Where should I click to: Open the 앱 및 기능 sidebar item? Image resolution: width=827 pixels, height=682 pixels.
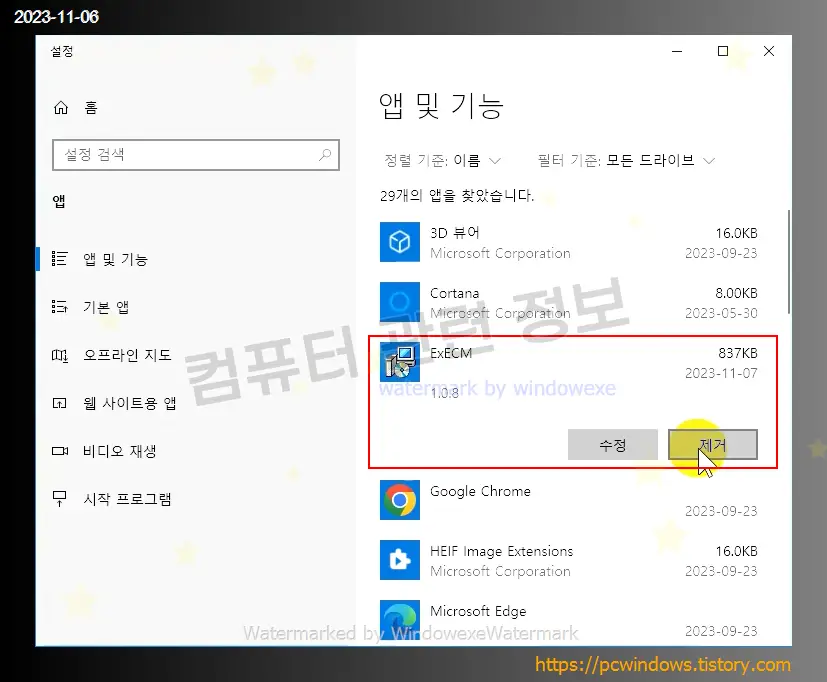(x=195, y=259)
